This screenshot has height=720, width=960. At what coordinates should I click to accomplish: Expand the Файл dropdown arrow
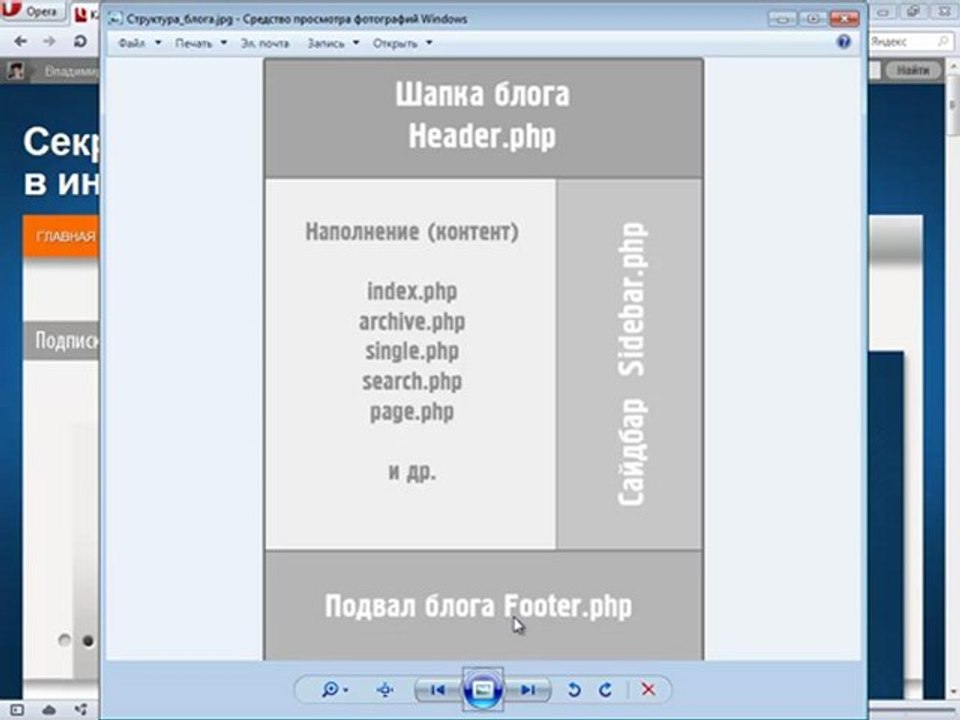[x=158, y=43]
